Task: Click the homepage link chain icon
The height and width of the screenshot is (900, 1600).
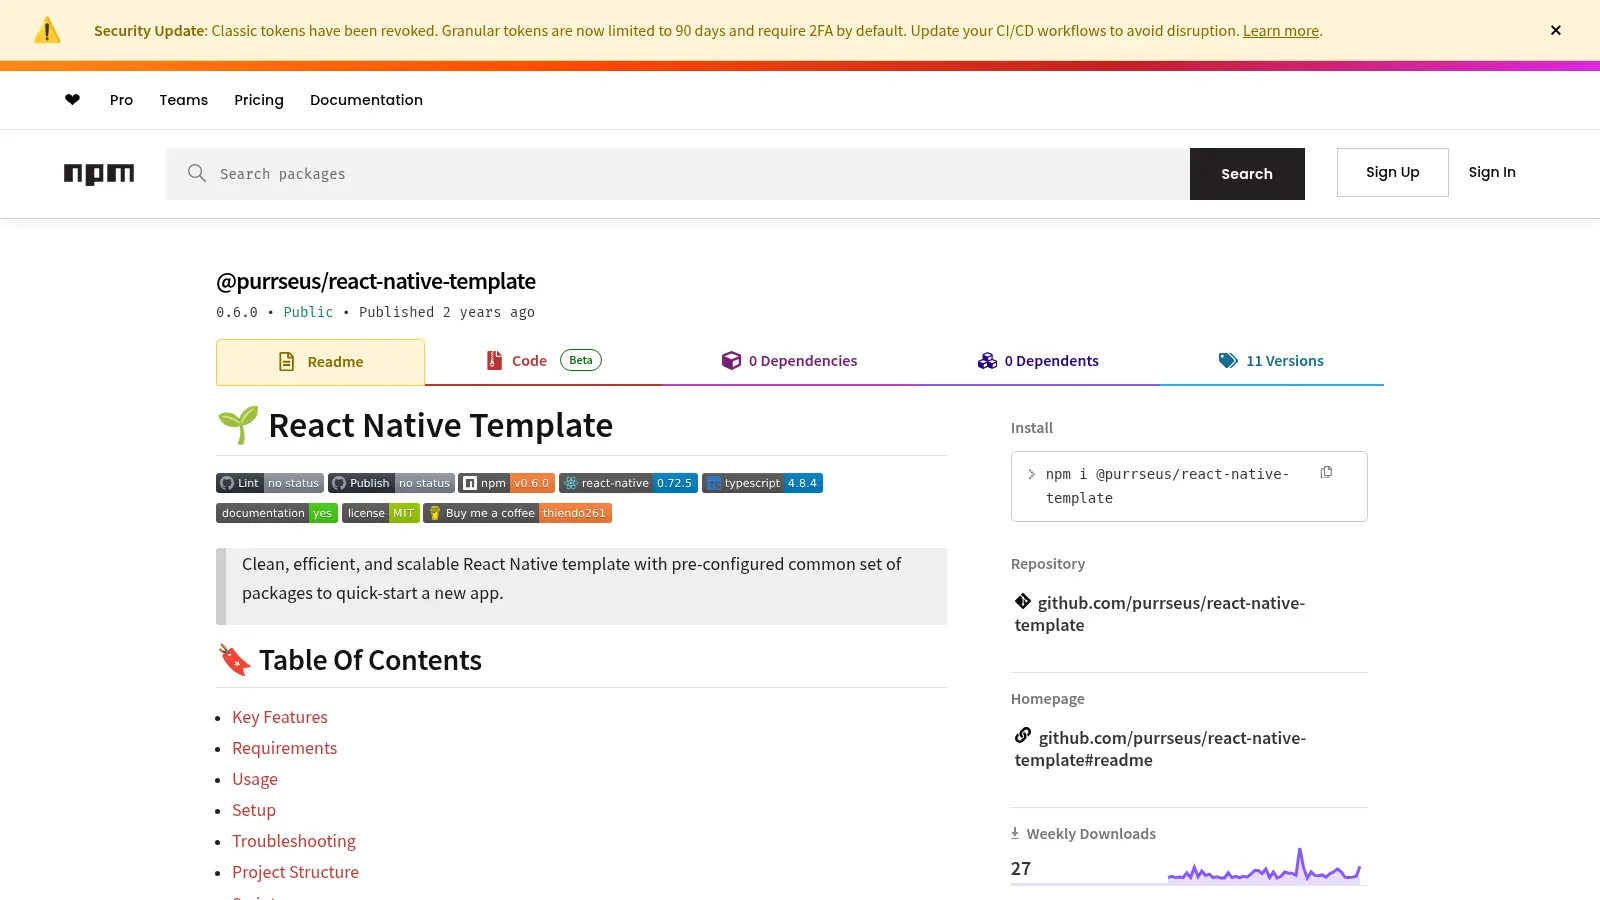Action: click(1023, 736)
